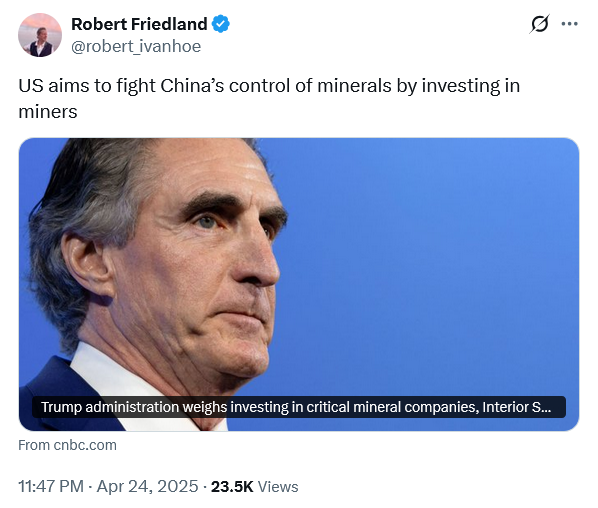Open the three-dot more options menu
This screenshot has height=508, width=598.
click(569, 24)
